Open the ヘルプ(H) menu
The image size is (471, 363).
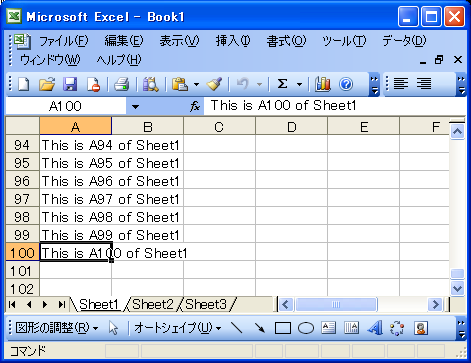pyautogui.click(x=119, y=60)
